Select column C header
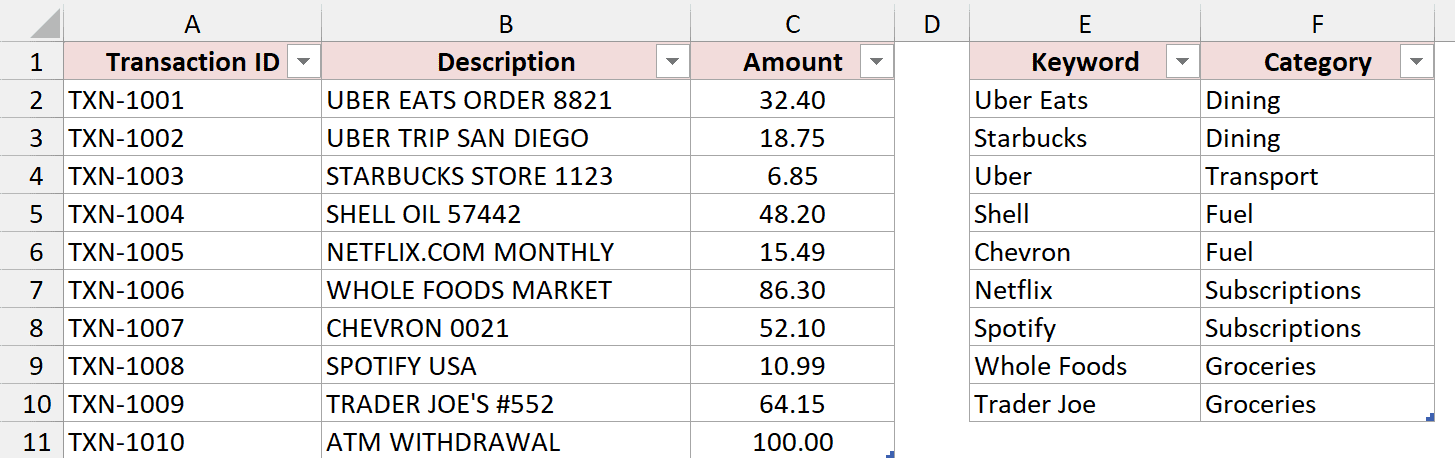 (793, 24)
